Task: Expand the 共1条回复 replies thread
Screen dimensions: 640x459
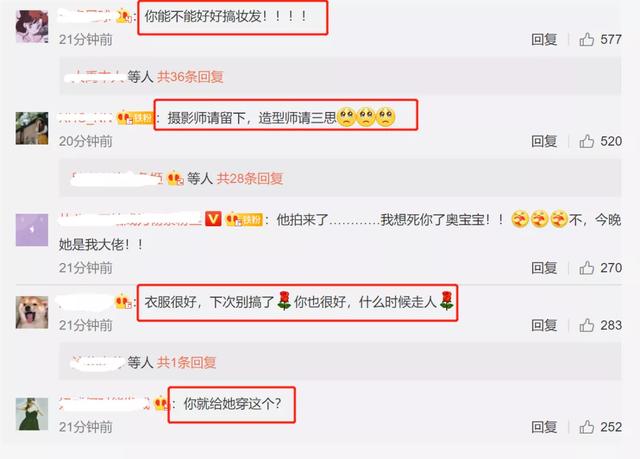Action: pyautogui.click(x=187, y=362)
